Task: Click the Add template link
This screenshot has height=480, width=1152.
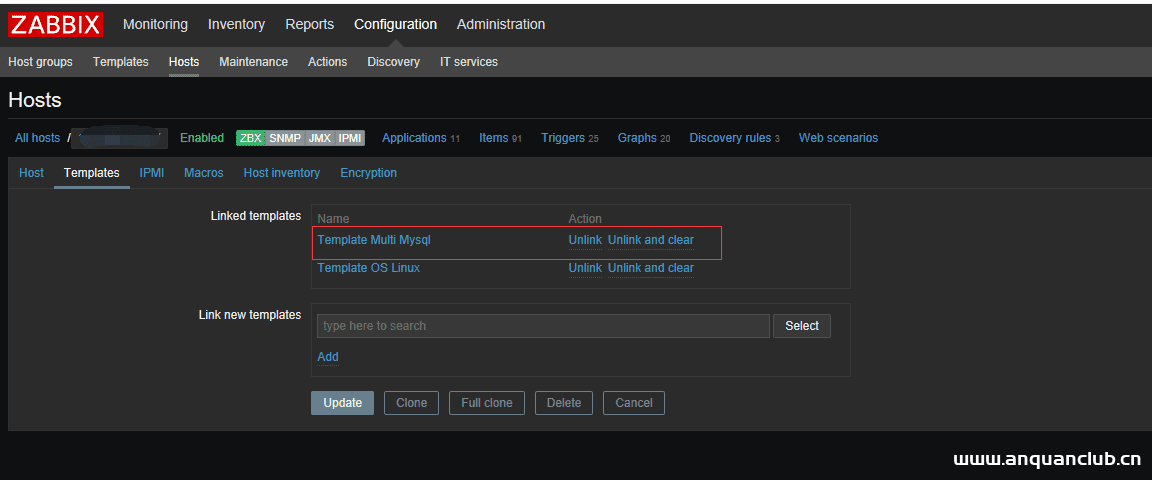Action: click(x=327, y=357)
